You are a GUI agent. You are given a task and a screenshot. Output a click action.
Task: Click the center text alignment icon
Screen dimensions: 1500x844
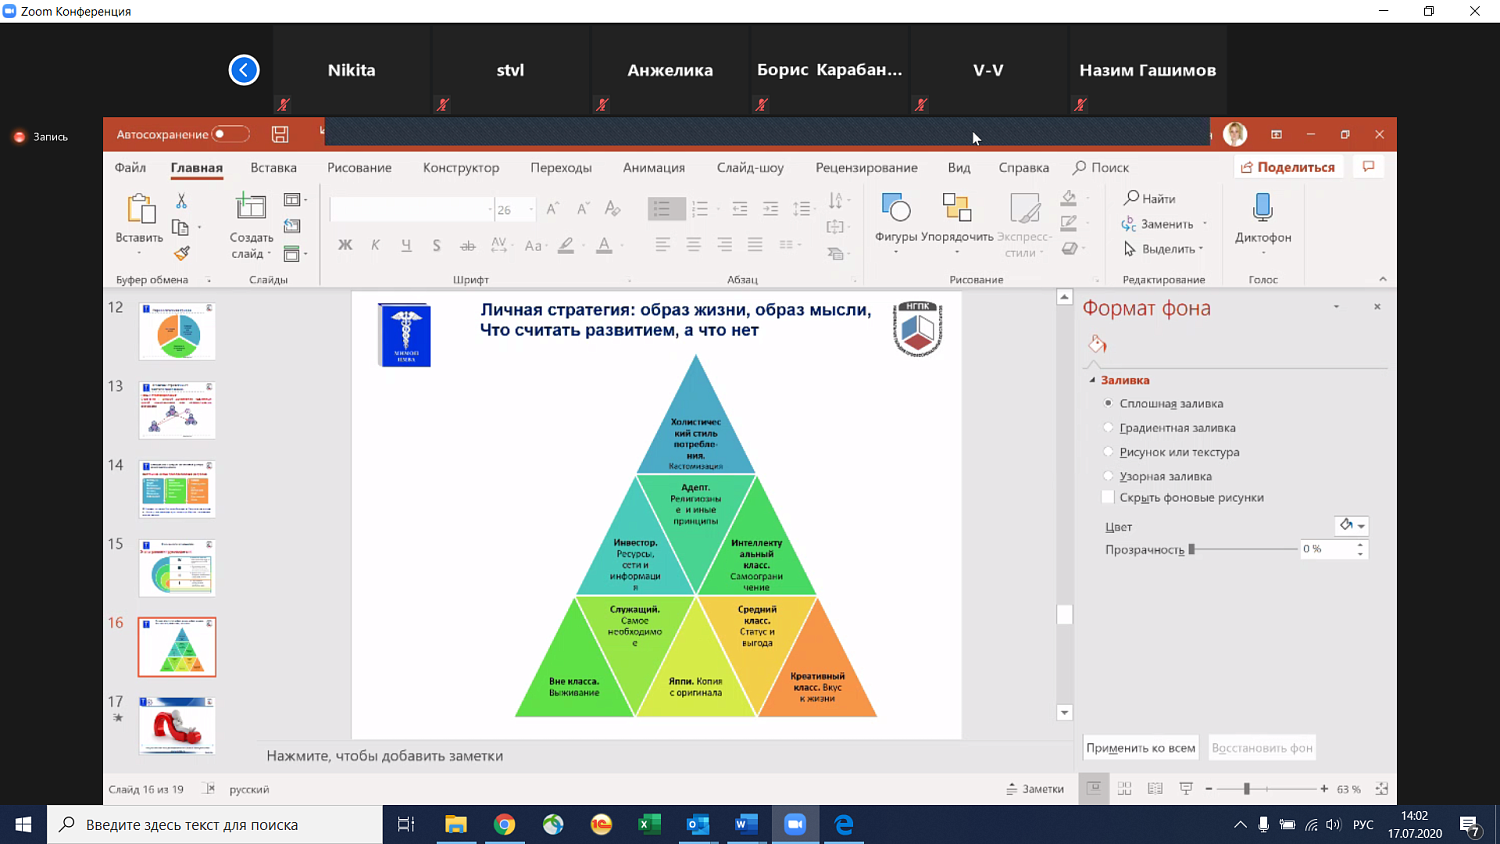pos(693,245)
